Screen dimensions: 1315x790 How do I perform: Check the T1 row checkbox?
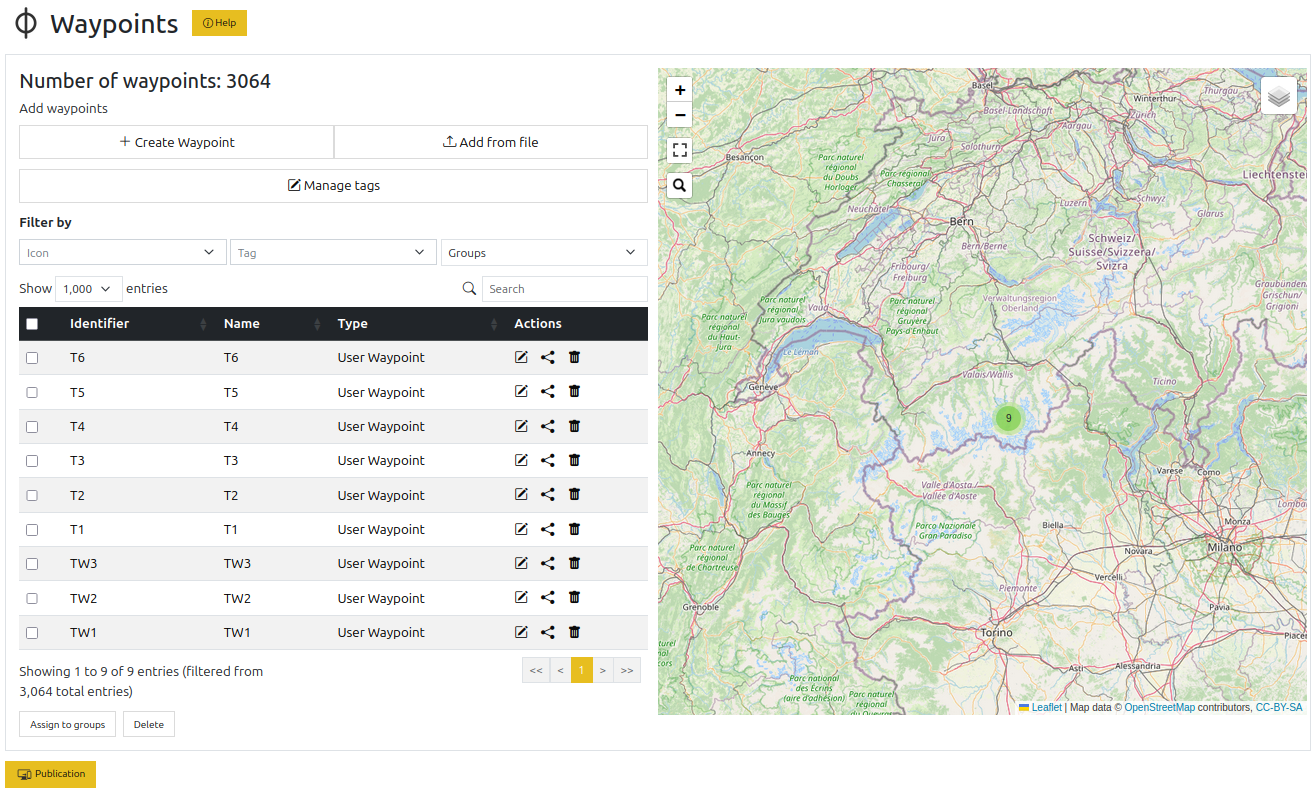tap(32, 530)
